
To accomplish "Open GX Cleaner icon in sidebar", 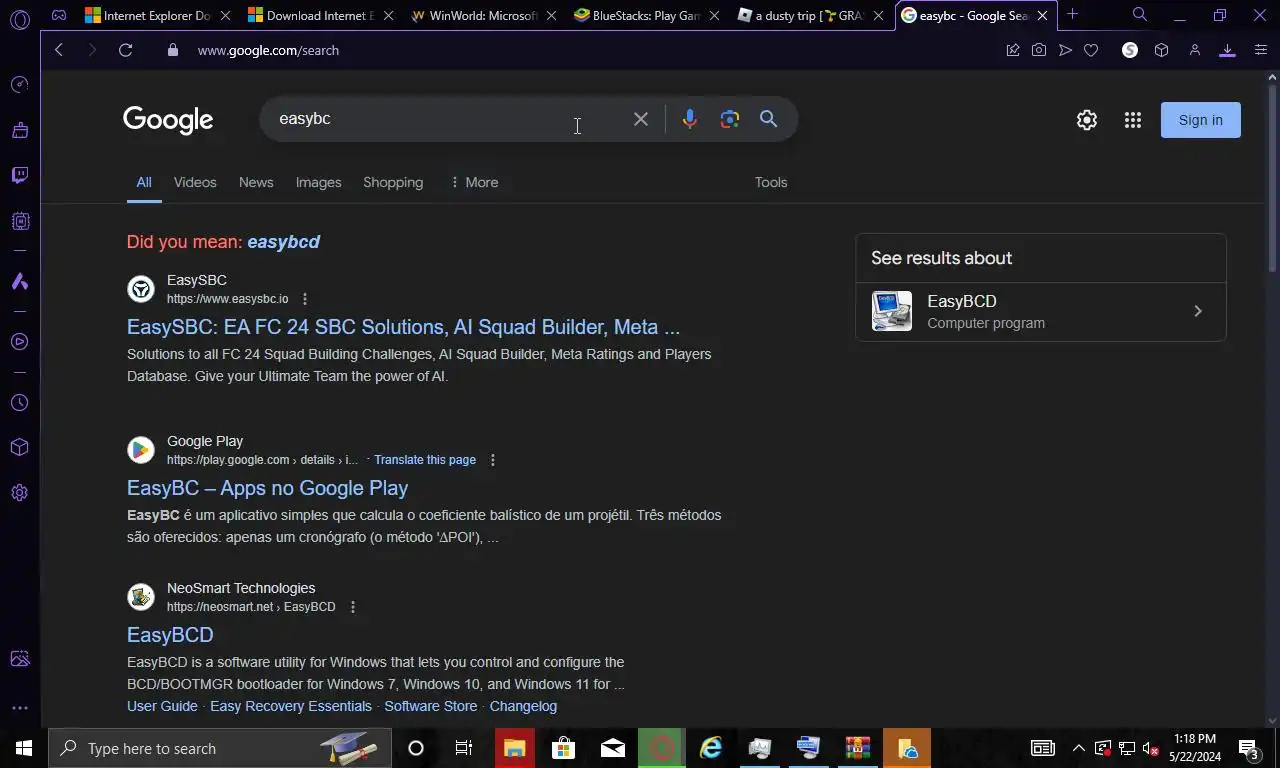I will tap(20, 130).
